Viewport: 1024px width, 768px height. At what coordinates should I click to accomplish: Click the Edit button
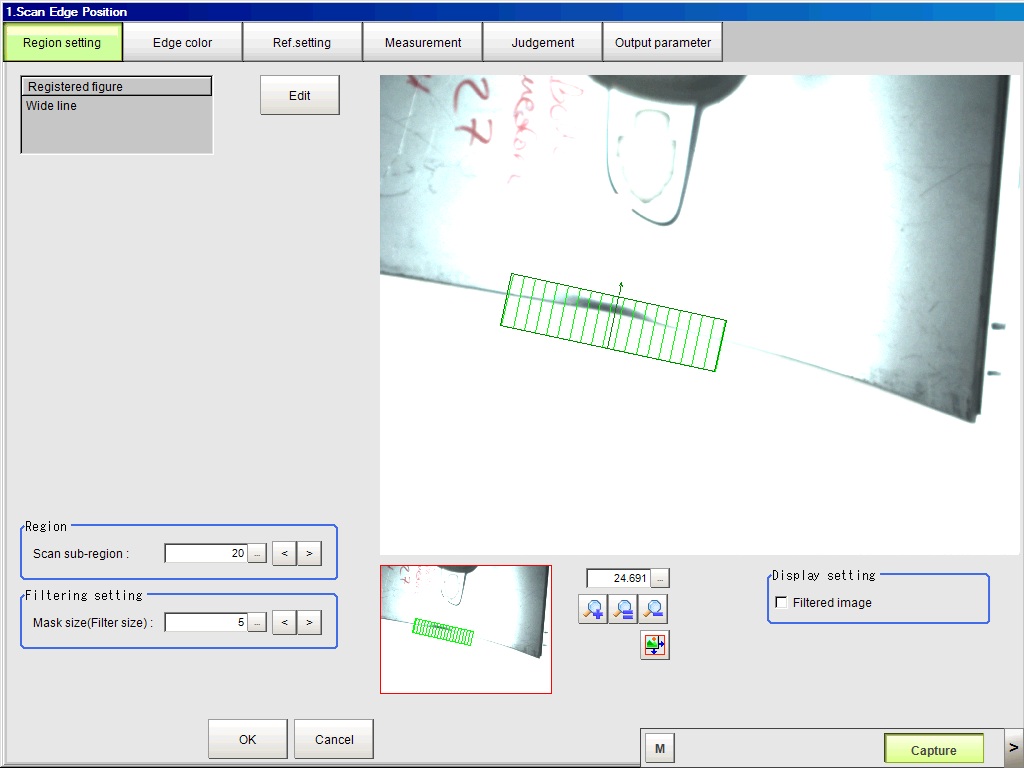(299, 96)
